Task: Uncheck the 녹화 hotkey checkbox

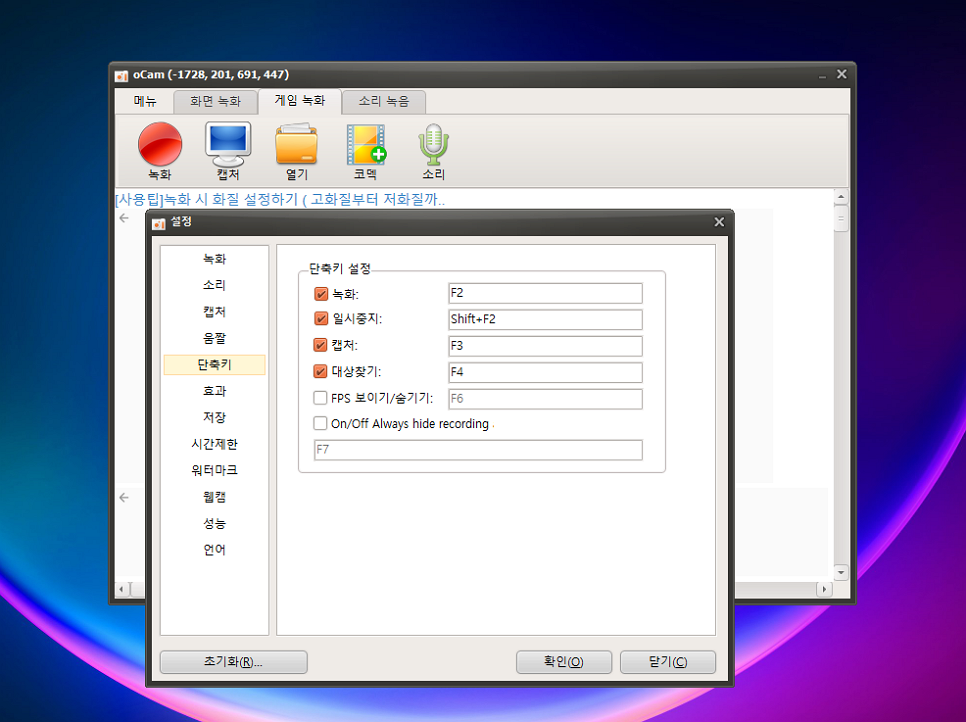Action: (320, 294)
